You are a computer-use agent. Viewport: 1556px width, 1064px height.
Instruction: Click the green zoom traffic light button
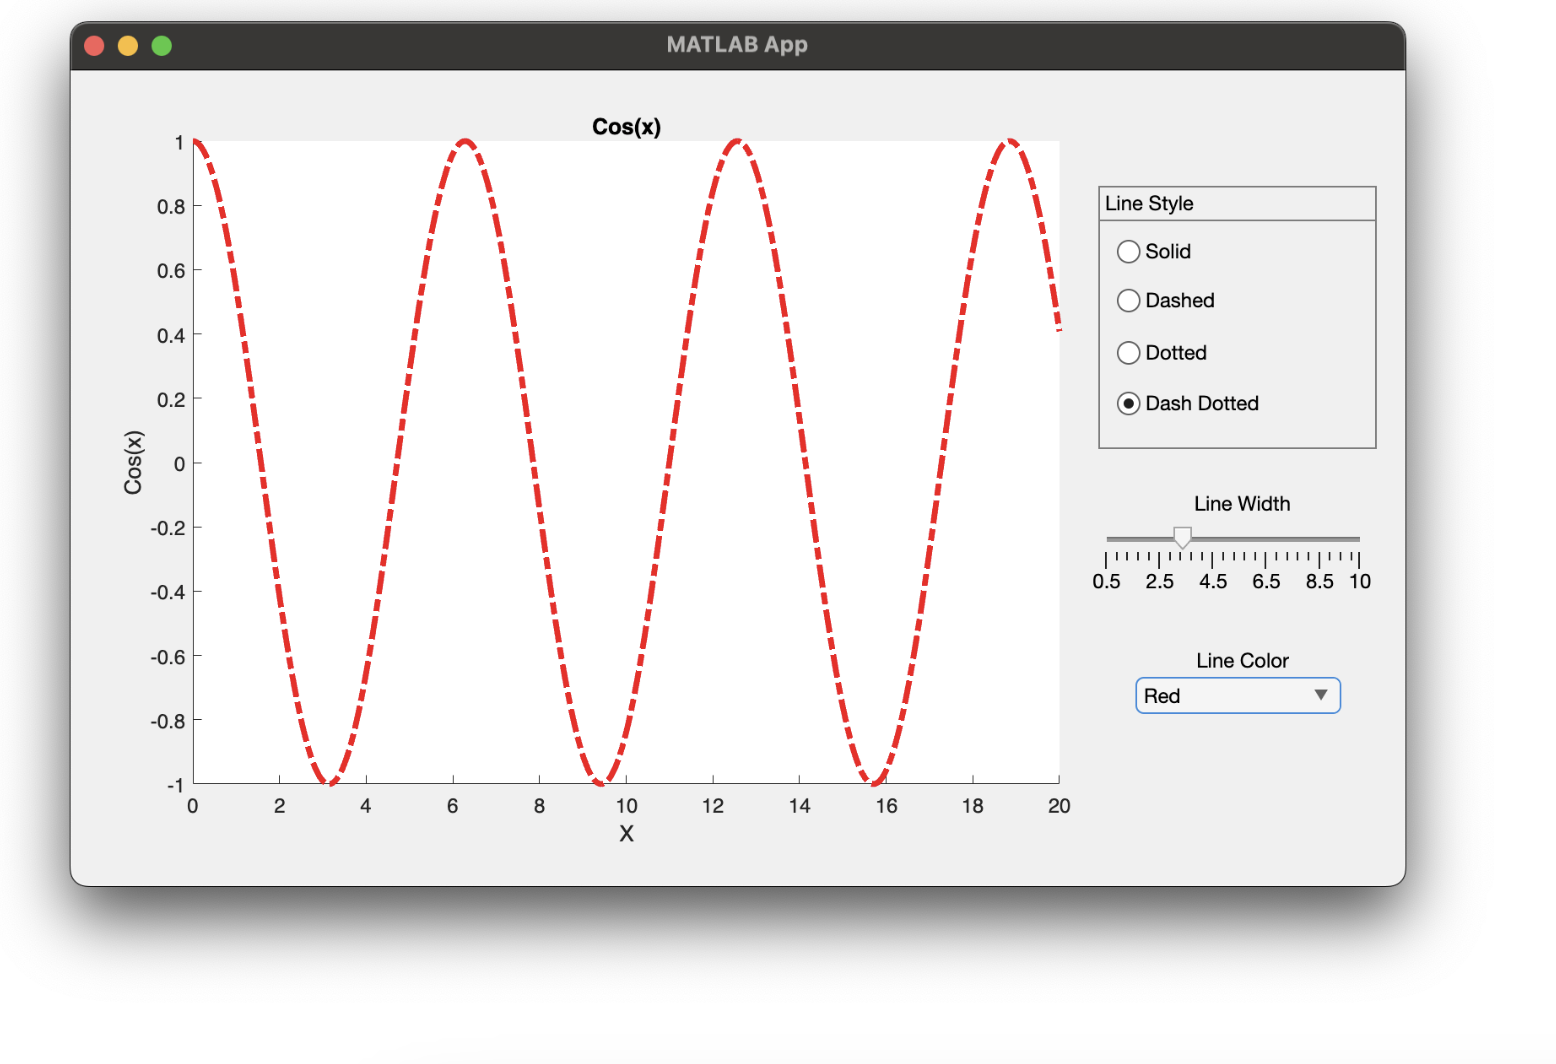[x=161, y=45]
